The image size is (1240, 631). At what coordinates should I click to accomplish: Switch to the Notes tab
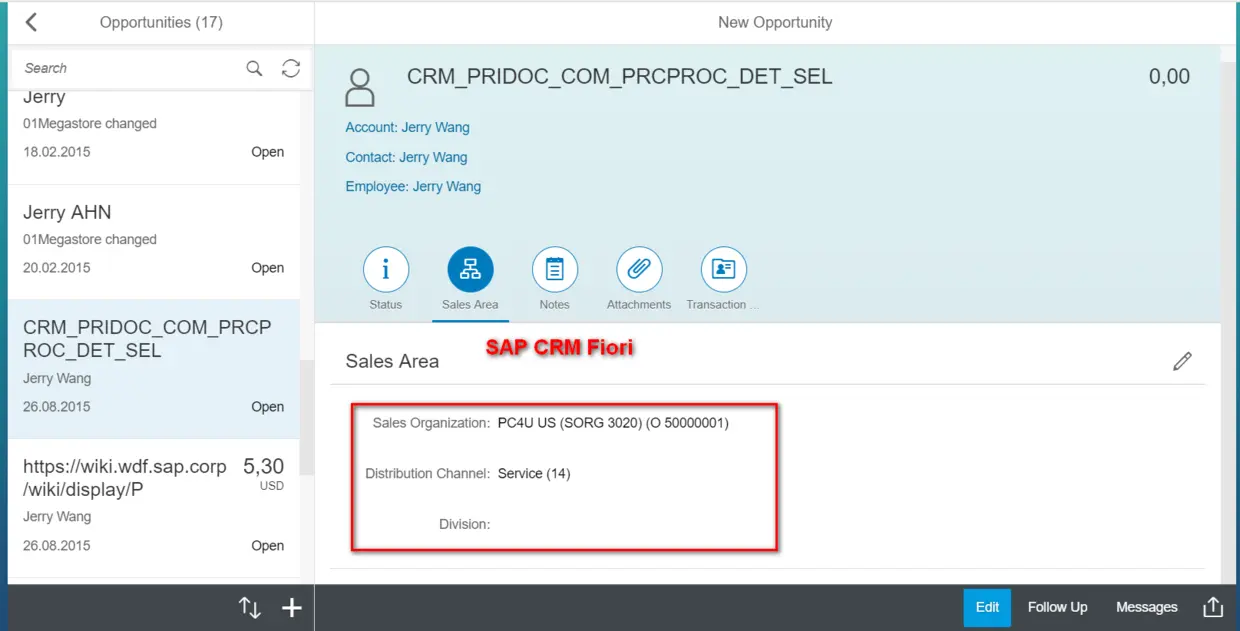coord(554,270)
